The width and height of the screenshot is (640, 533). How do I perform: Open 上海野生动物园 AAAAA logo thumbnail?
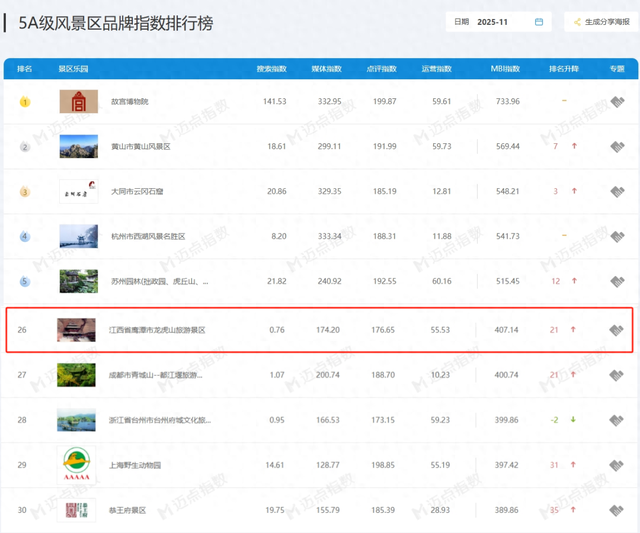click(76, 465)
